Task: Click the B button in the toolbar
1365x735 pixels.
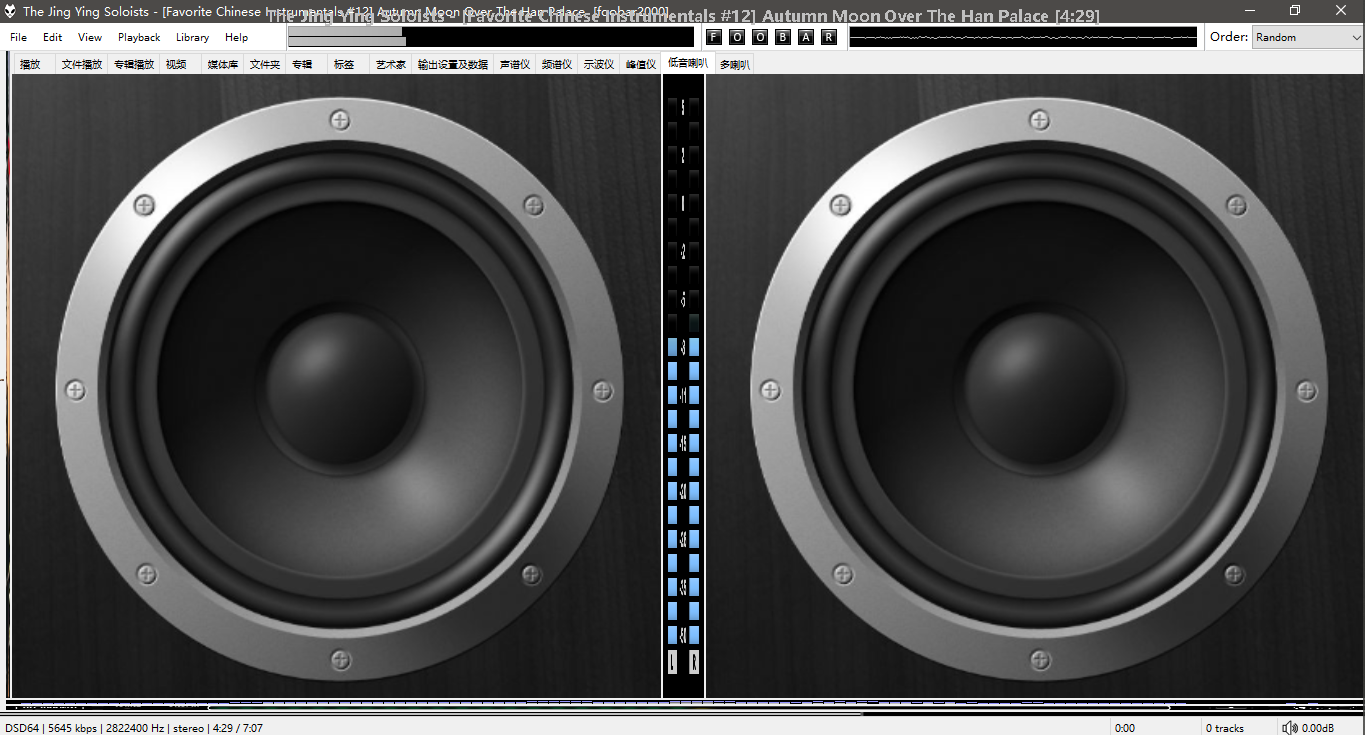Action: 783,37
